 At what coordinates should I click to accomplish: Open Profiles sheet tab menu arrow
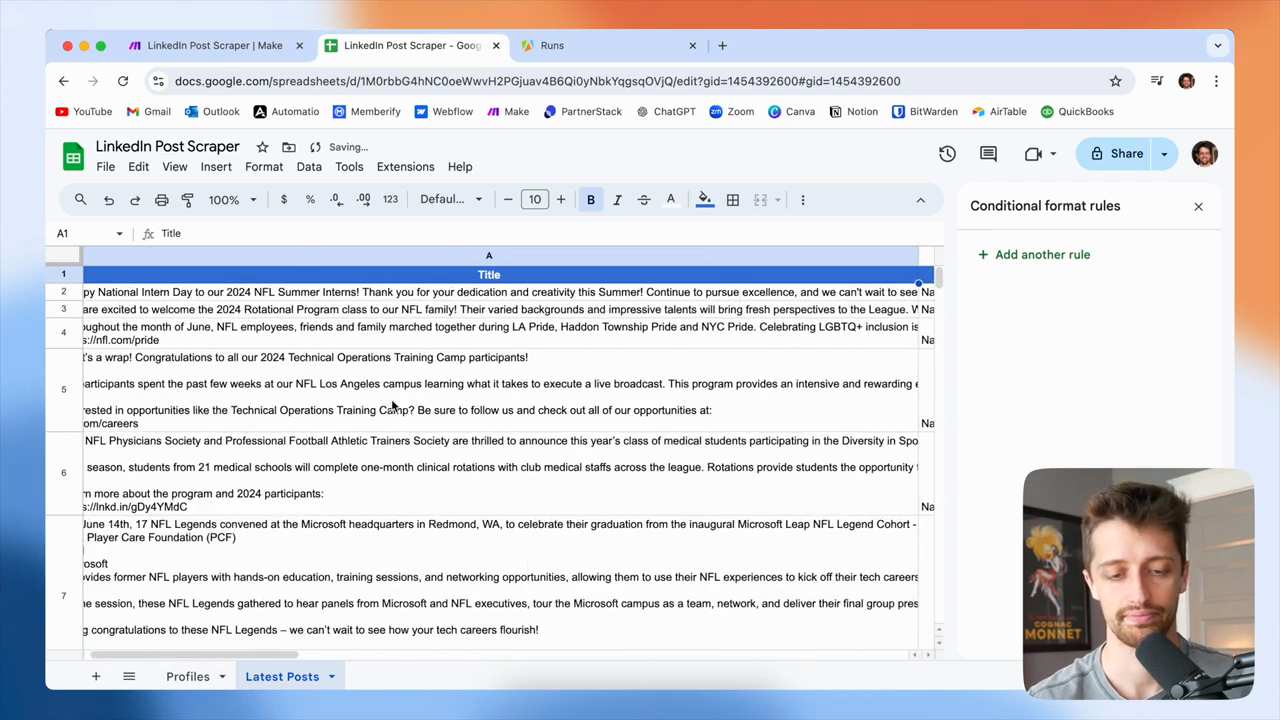[222, 677]
